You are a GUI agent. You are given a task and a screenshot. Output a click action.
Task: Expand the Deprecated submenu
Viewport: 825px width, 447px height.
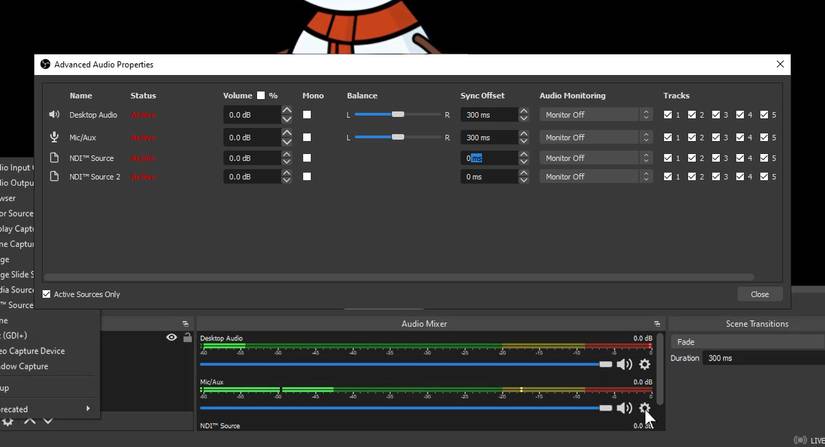click(x=49, y=409)
